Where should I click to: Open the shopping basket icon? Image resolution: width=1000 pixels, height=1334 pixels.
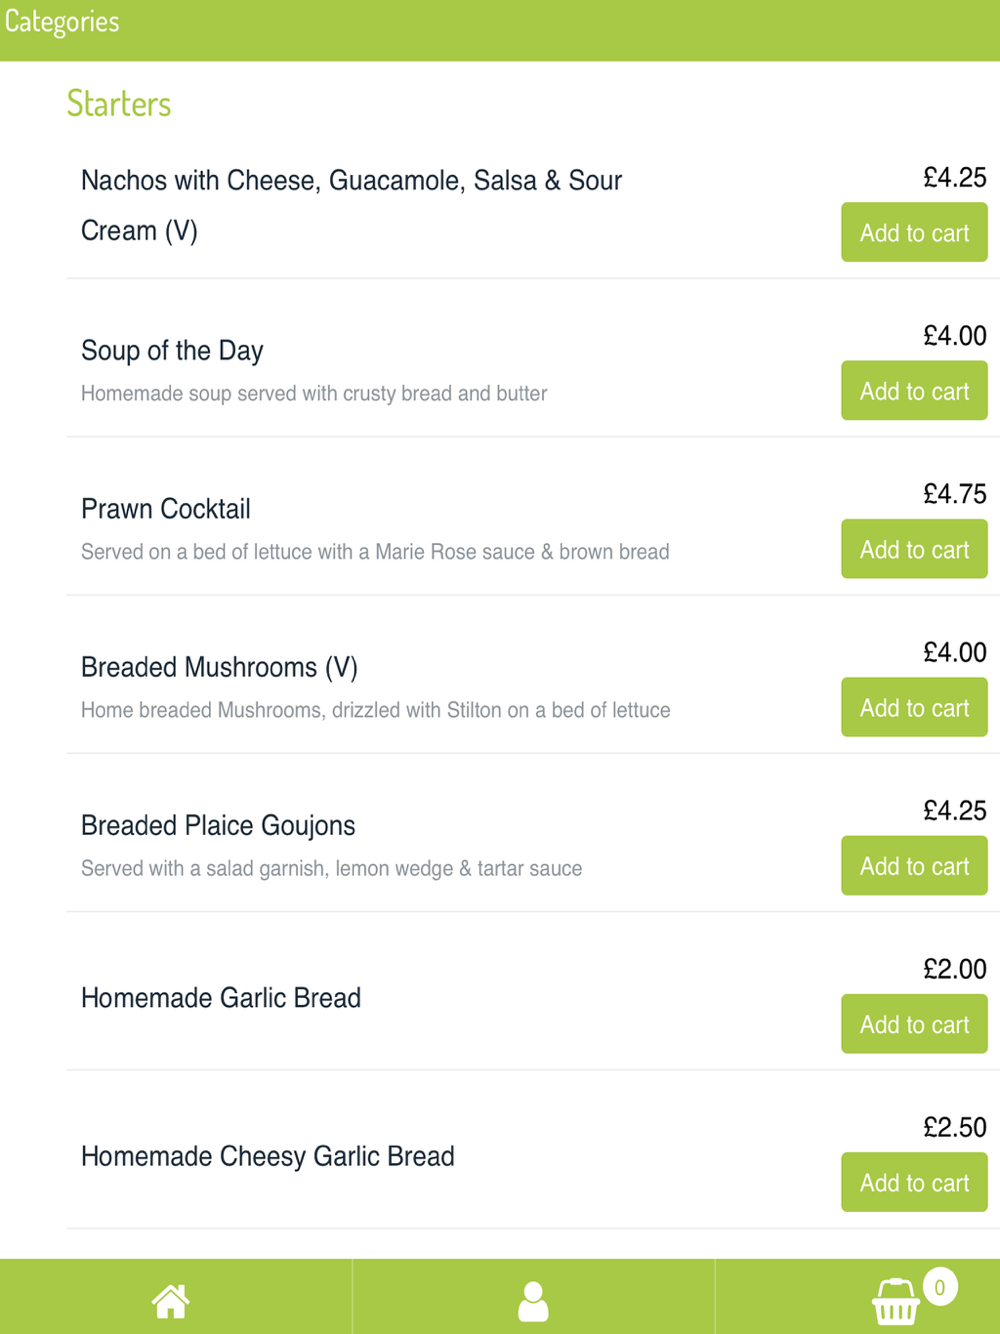tap(895, 1302)
